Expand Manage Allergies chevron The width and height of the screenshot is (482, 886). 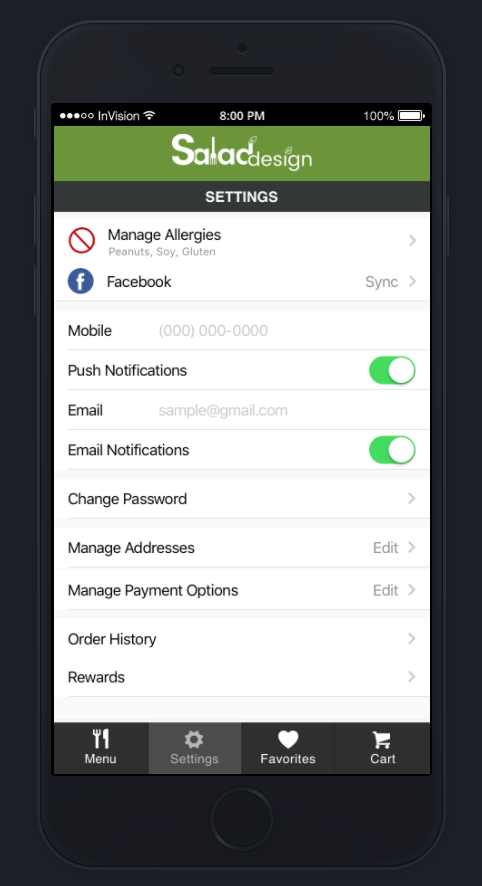tap(412, 241)
